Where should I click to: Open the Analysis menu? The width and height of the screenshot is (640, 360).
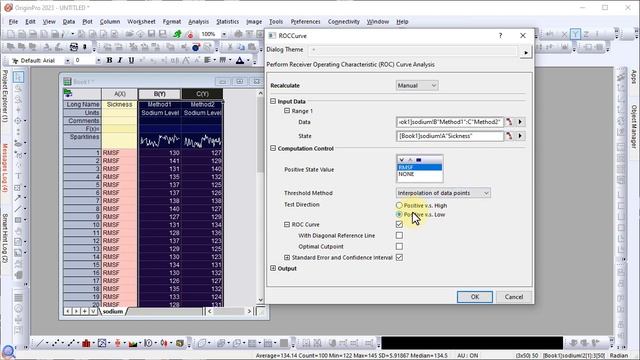(198, 22)
